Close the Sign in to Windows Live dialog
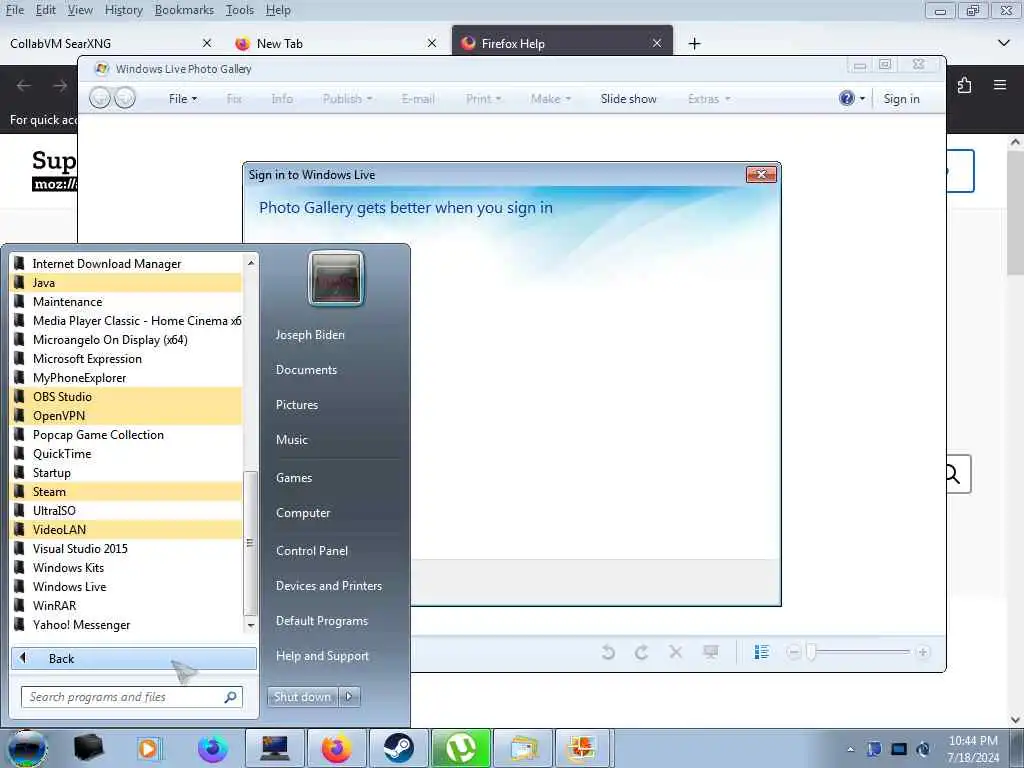This screenshot has height=768, width=1024. click(x=761, y=174)
